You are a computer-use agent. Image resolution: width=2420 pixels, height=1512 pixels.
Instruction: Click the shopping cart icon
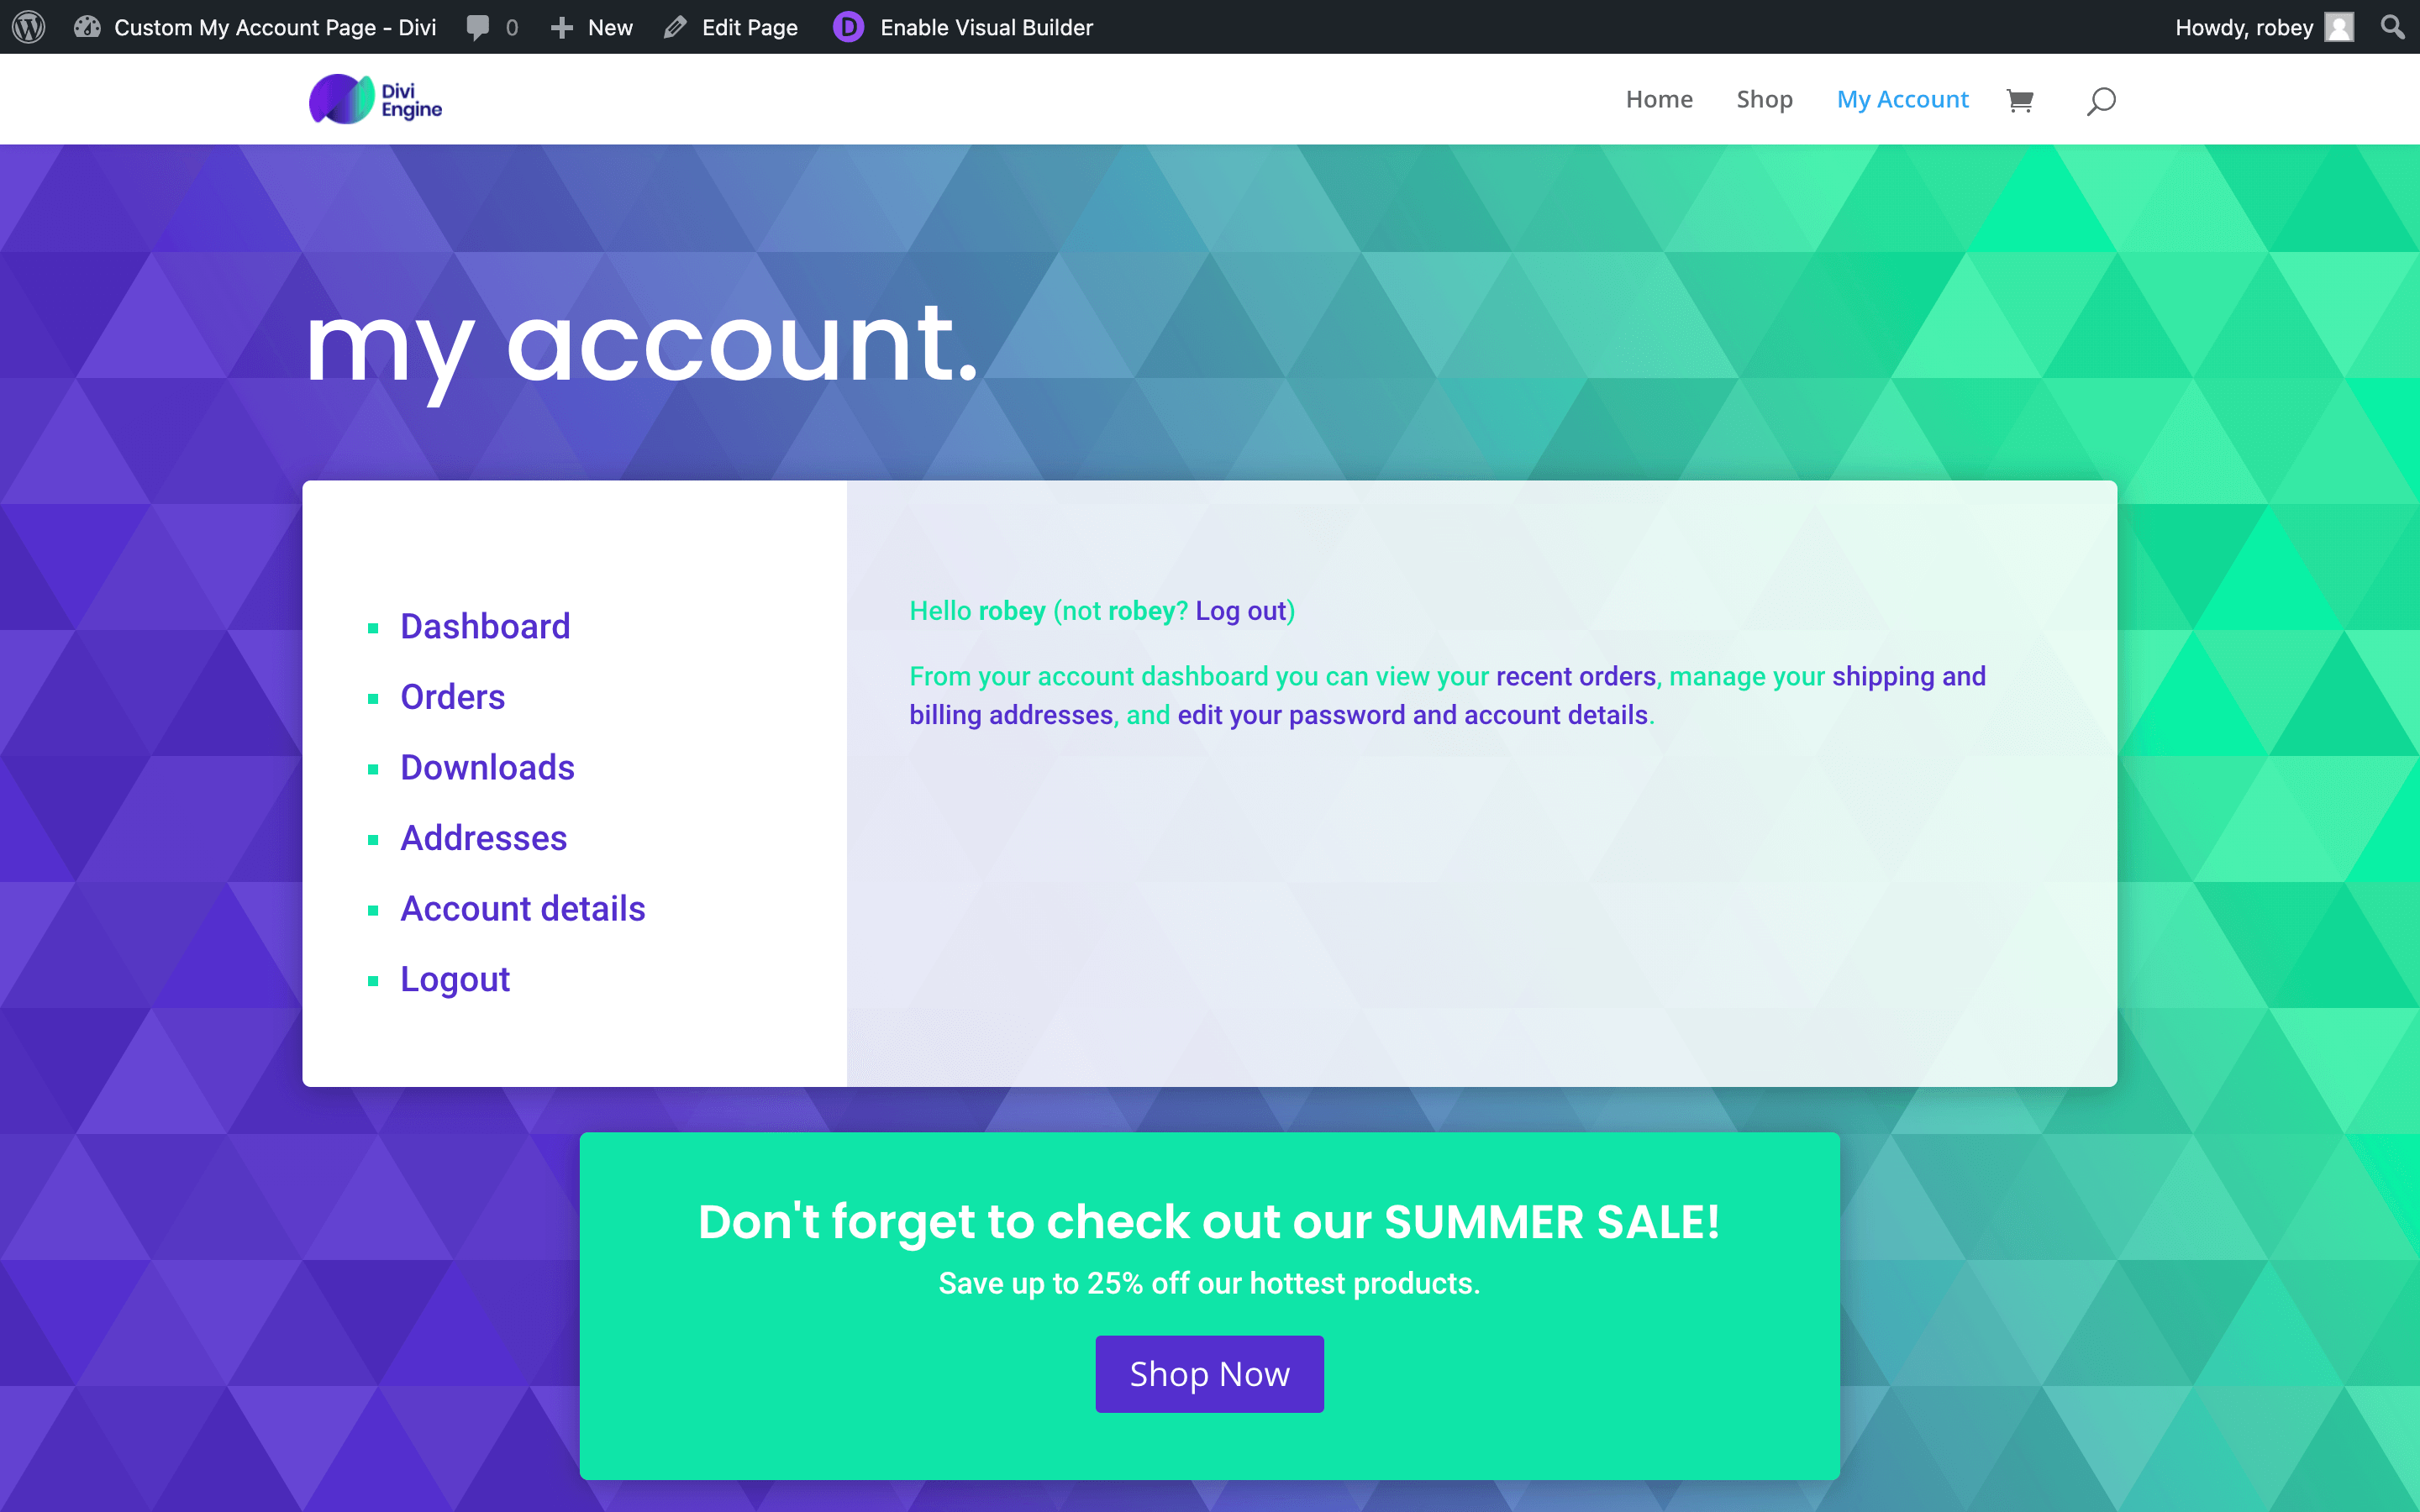(x=2019, y=99)
